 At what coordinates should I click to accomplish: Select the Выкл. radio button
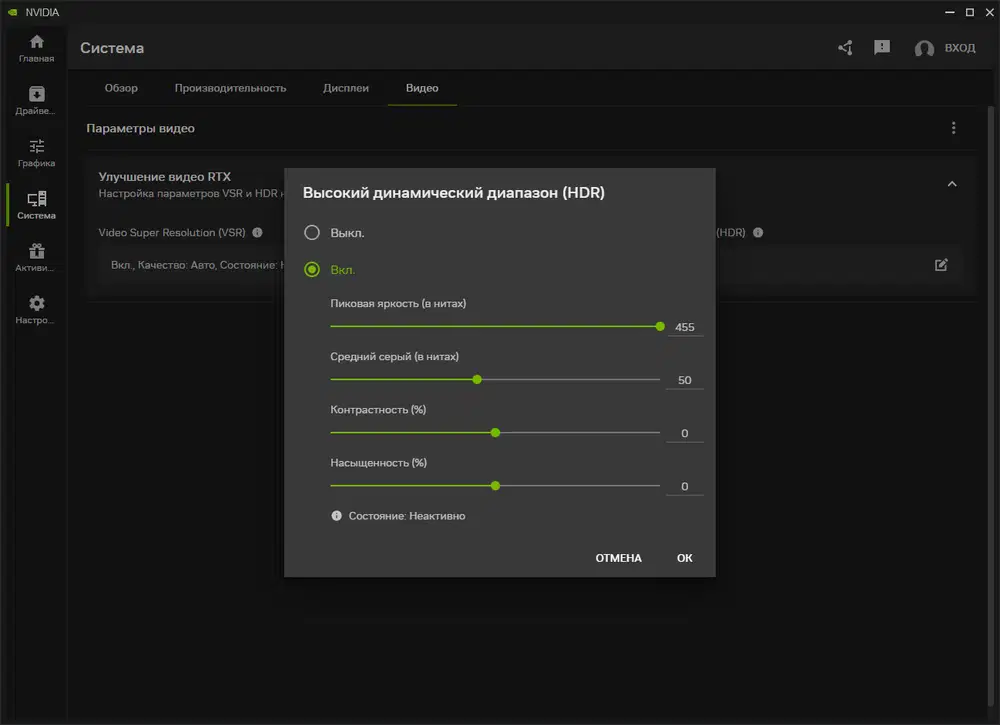click(312, 233)
